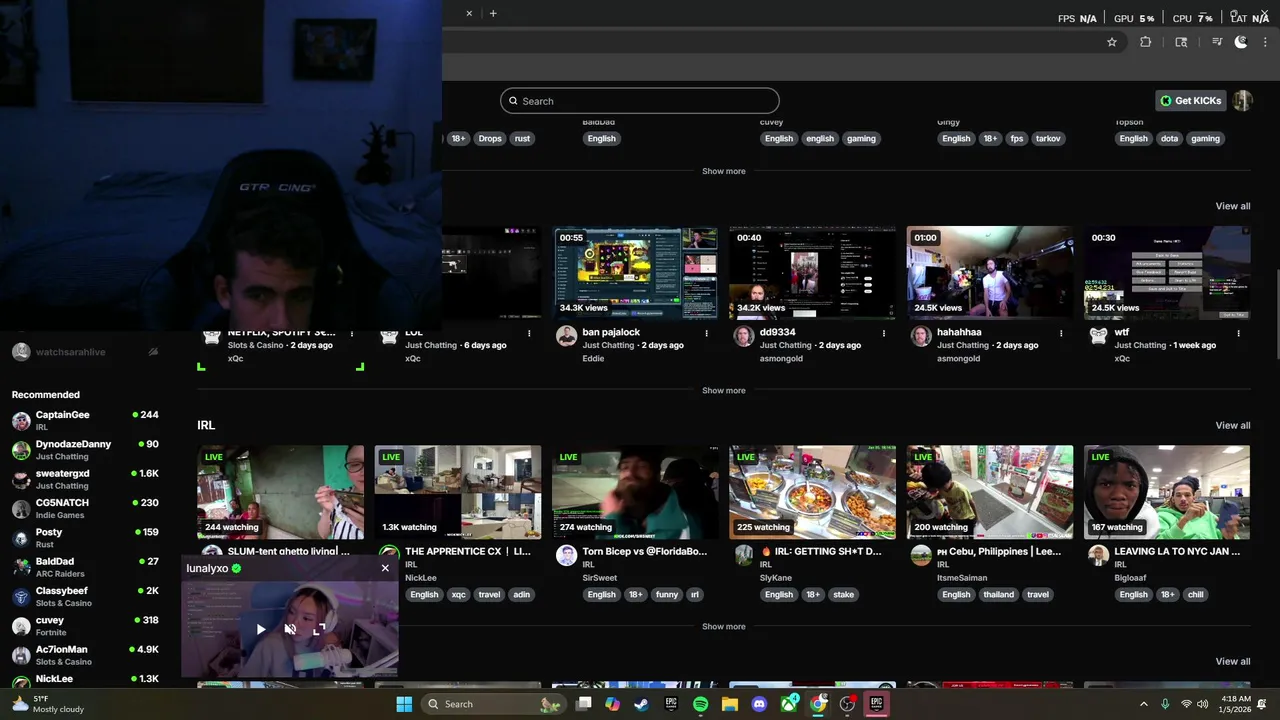View all IRL streams
1280x720 pixels.
[x=1232, y=425]
